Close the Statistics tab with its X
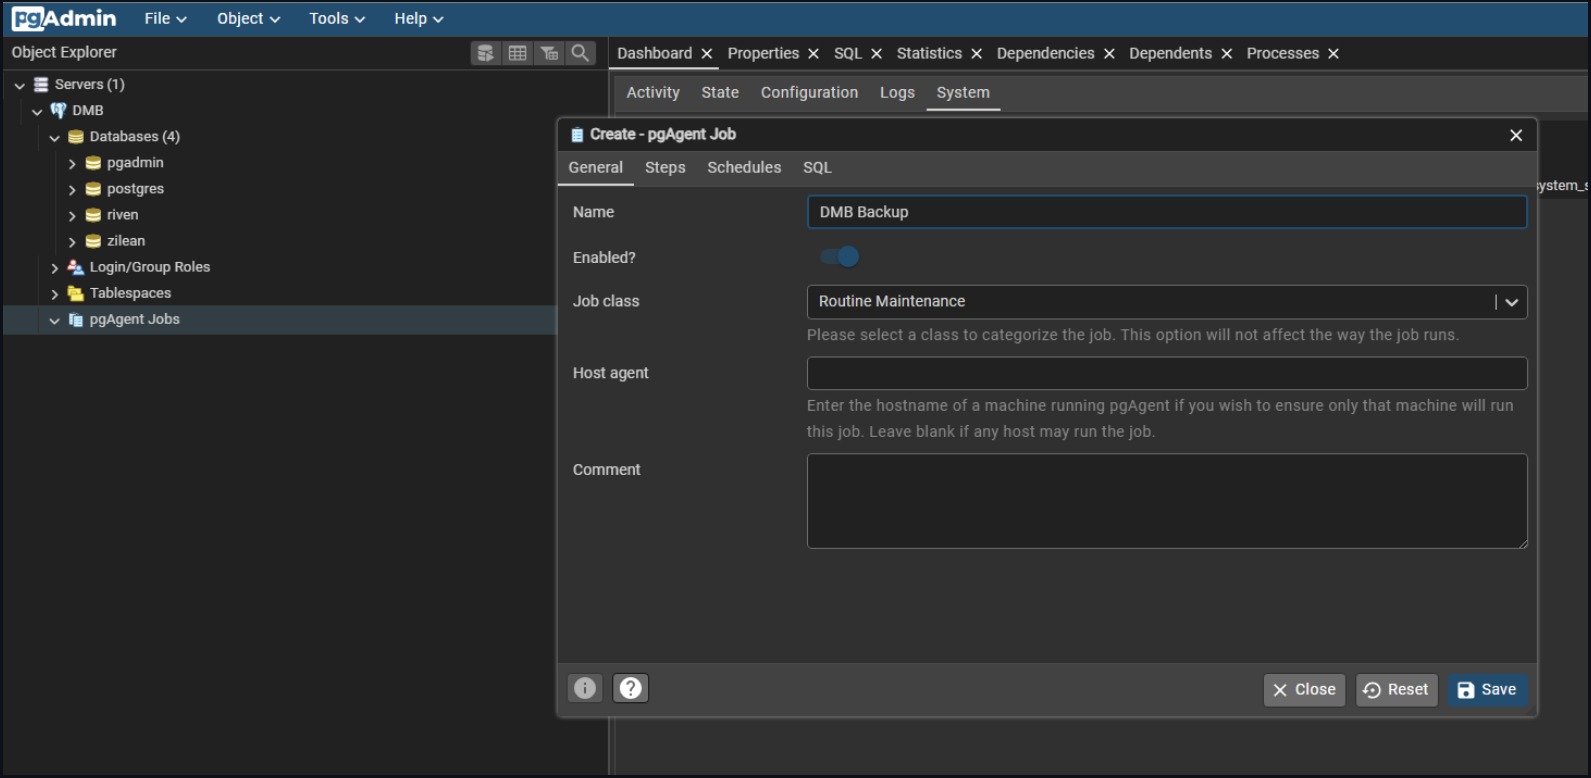 point(977,54)
